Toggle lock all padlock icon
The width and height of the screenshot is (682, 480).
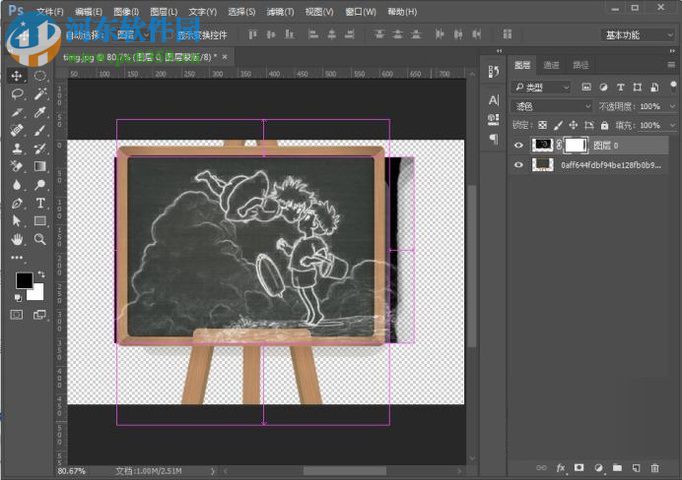pos(605,126)
